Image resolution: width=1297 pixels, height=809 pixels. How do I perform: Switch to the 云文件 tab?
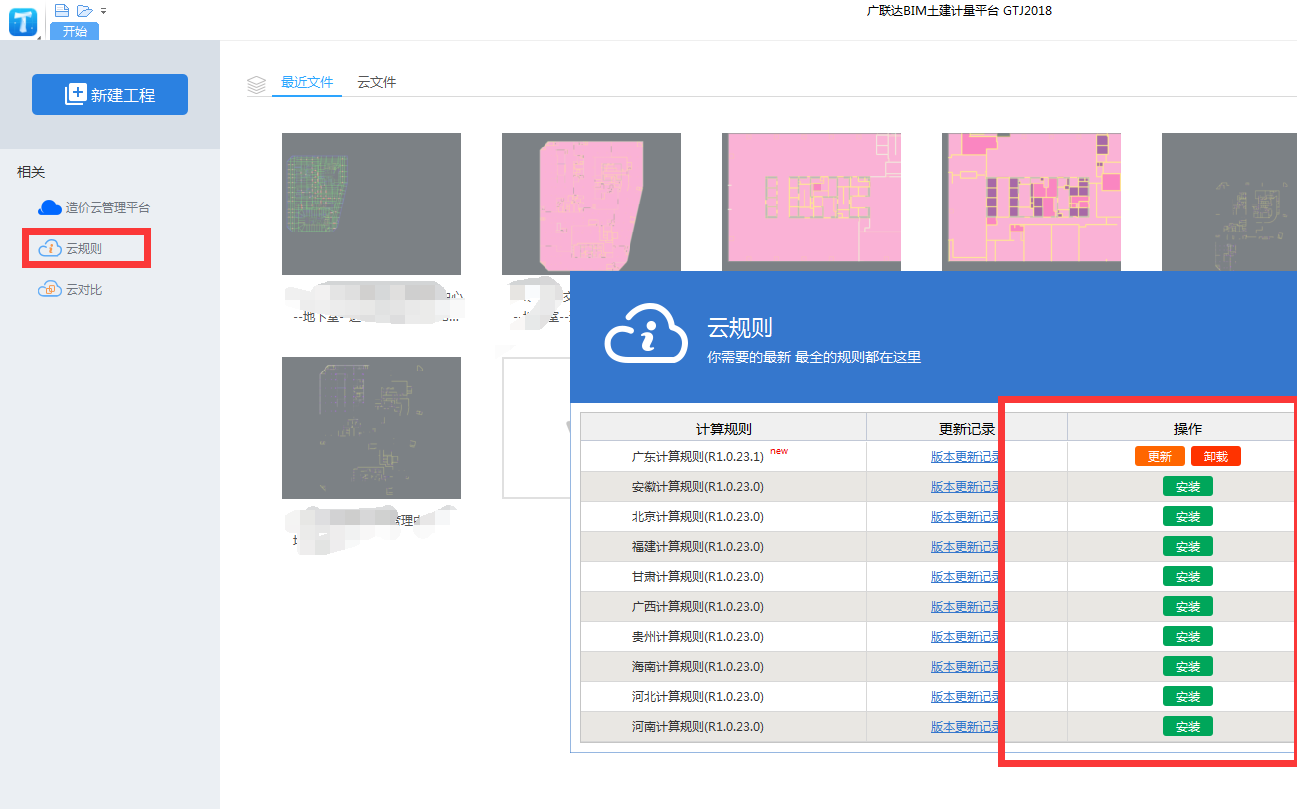pos(377,82)
